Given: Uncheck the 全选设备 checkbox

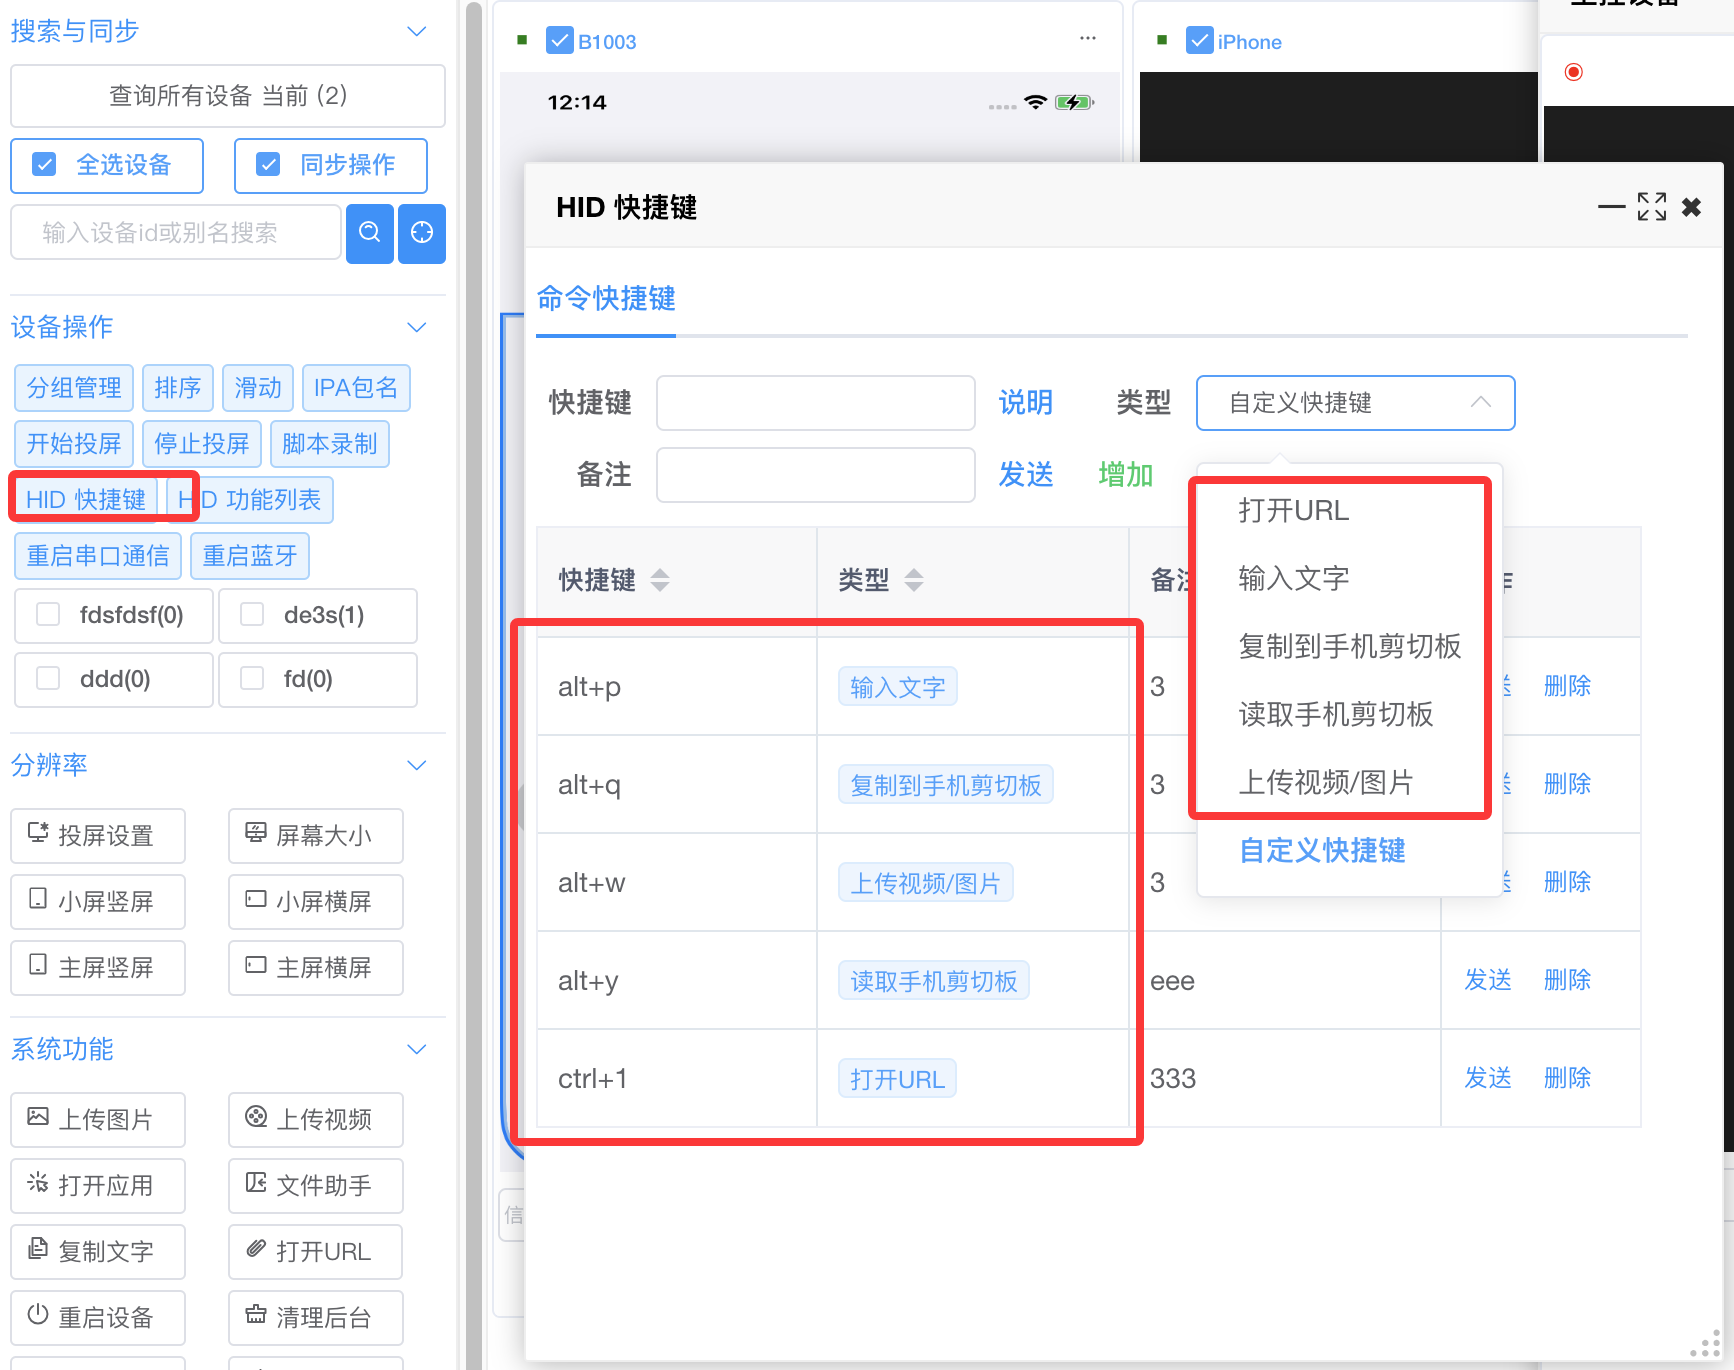Looking at the screenshot, I should (x=45, y=165).
